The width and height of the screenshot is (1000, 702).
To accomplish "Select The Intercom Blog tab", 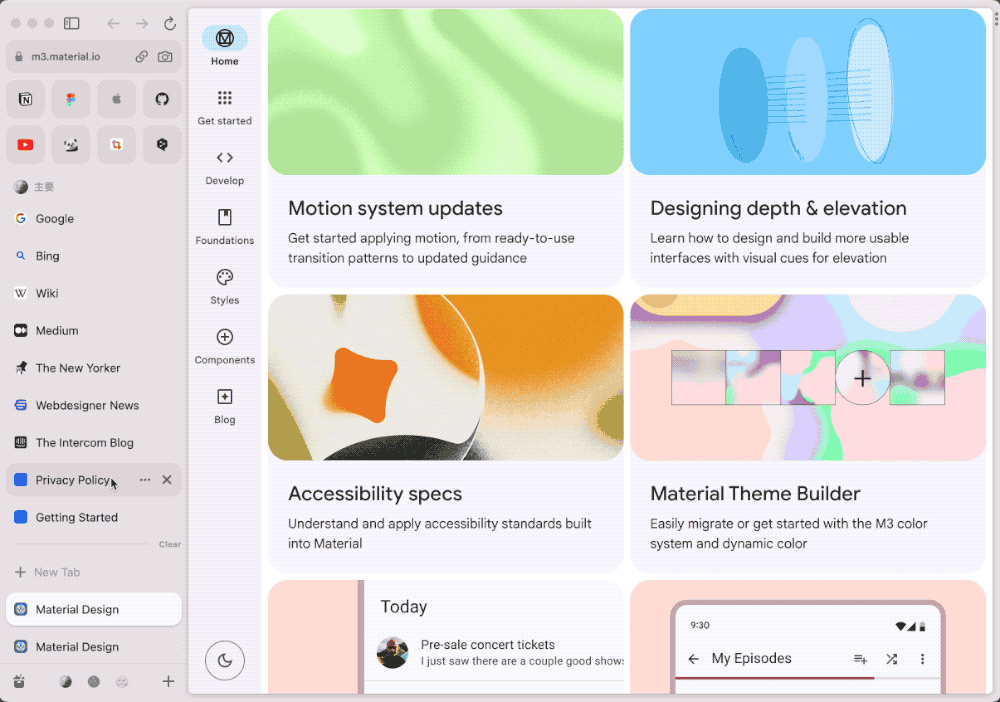I will click(94, 442).
